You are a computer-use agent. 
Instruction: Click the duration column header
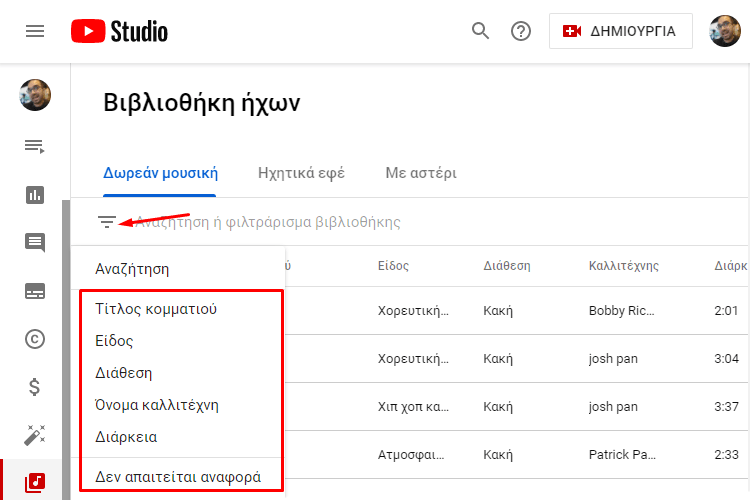click(731, 266)
